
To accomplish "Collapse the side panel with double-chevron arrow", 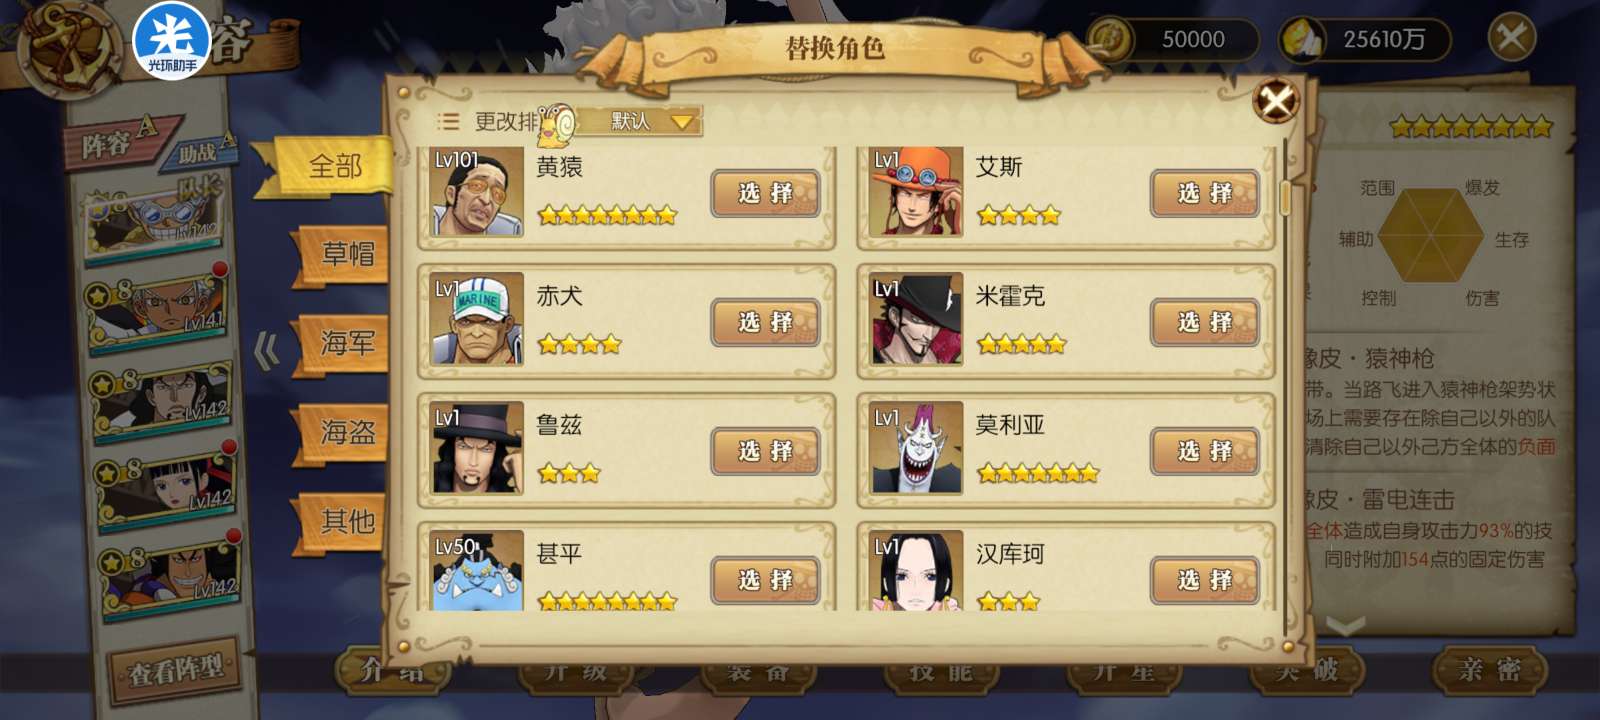I will point(267,352).
